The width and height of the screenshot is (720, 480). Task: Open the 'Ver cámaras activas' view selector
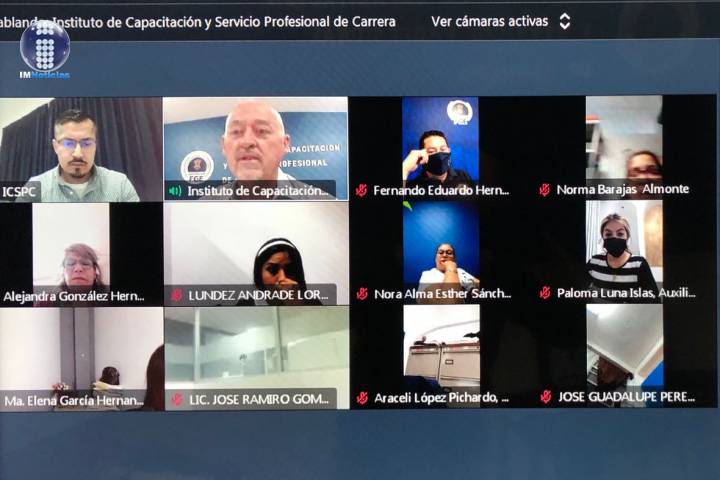coord(490,21)
